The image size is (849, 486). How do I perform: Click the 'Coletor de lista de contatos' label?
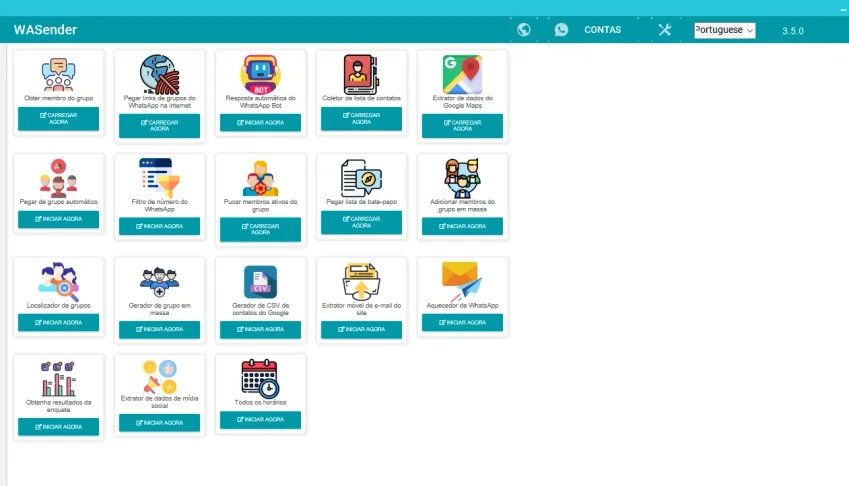point(361,98)
